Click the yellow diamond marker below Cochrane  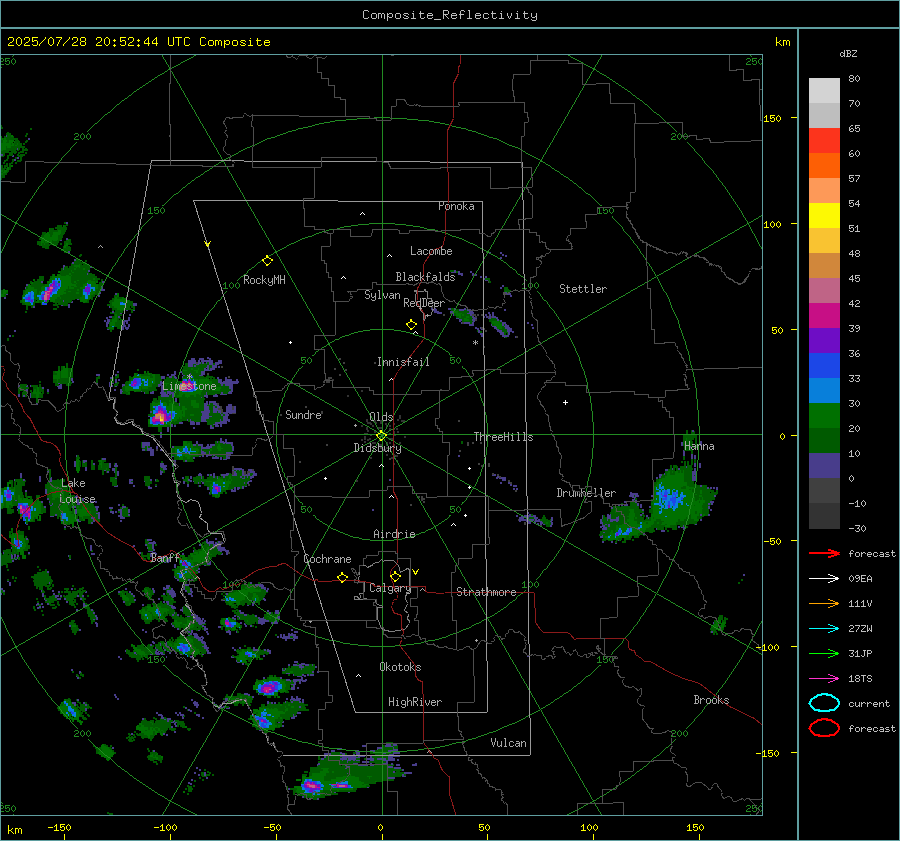point(342,577)
